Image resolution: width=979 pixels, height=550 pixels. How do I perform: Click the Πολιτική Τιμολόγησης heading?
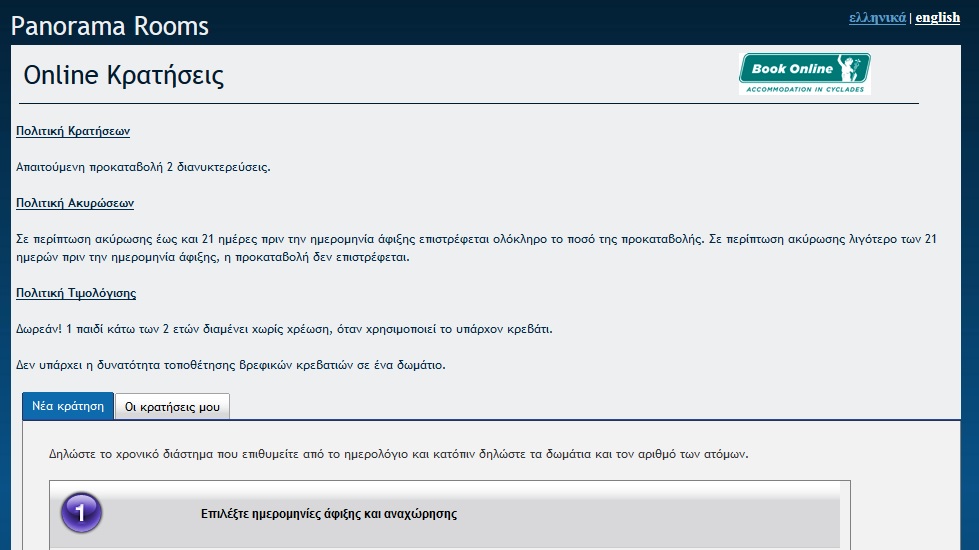(x=76, y=293)
